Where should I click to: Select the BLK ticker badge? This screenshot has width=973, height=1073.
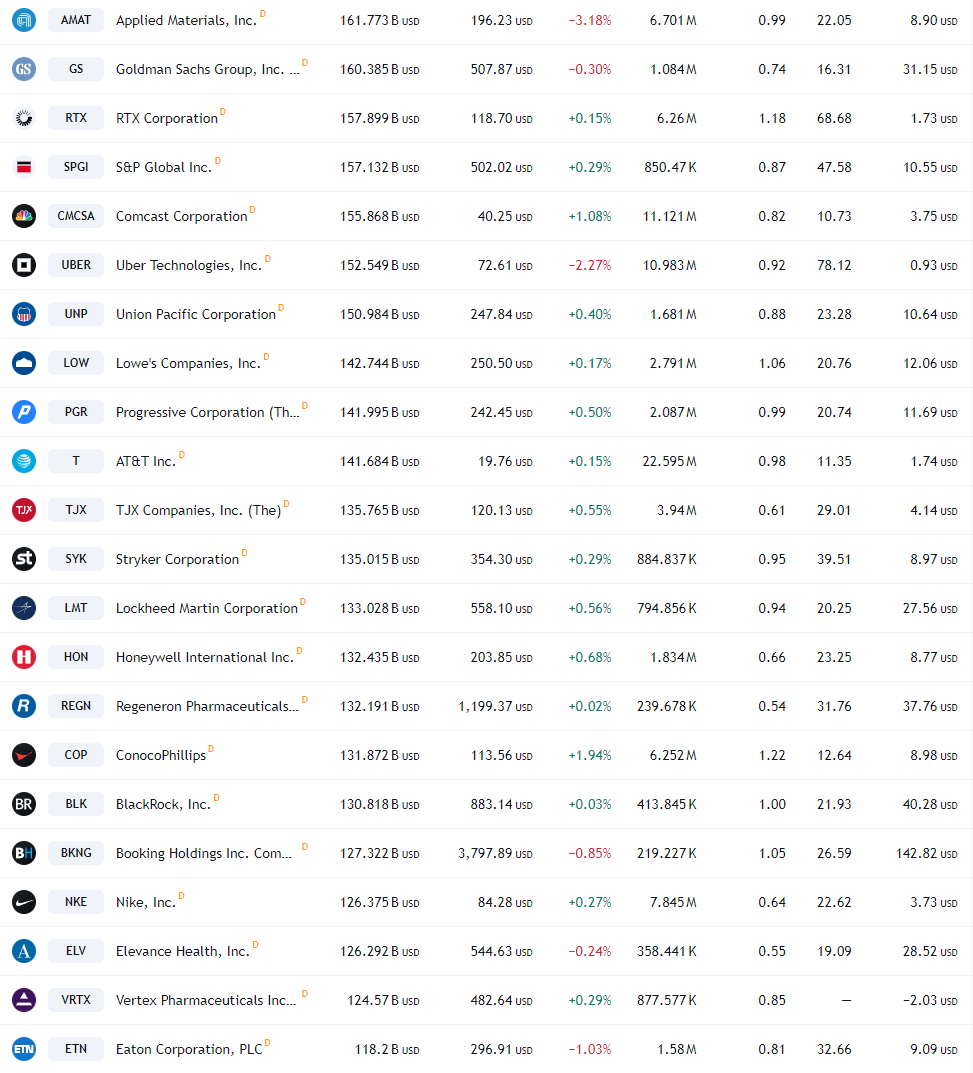coord(76,804)
